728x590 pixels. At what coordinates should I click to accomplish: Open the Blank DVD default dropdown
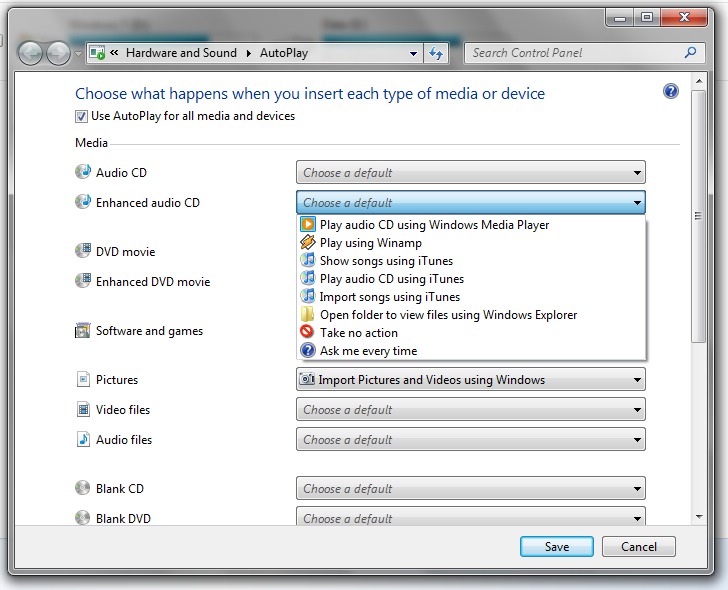click(x=470, y=516)
